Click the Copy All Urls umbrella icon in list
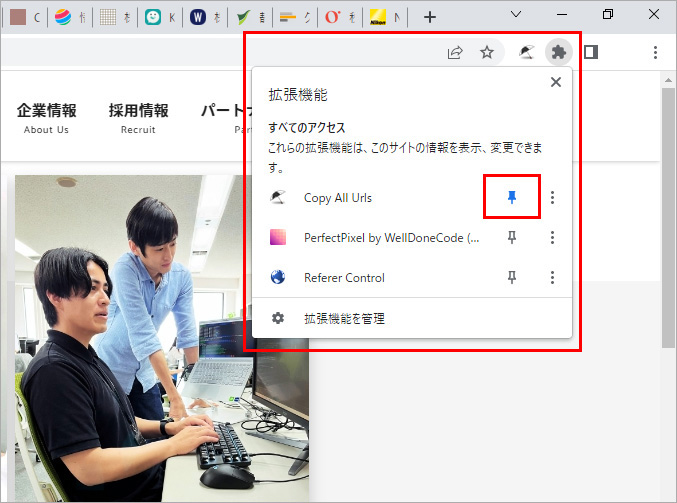 pos(278,197)
